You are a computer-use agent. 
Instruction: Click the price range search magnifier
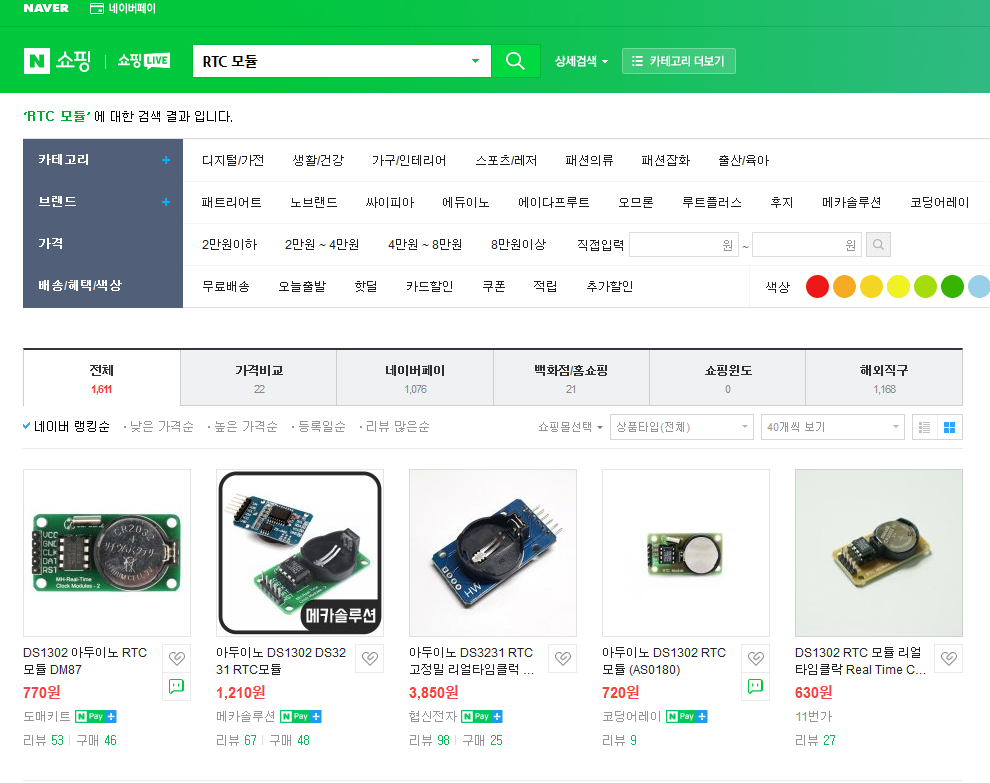(878, 244)
